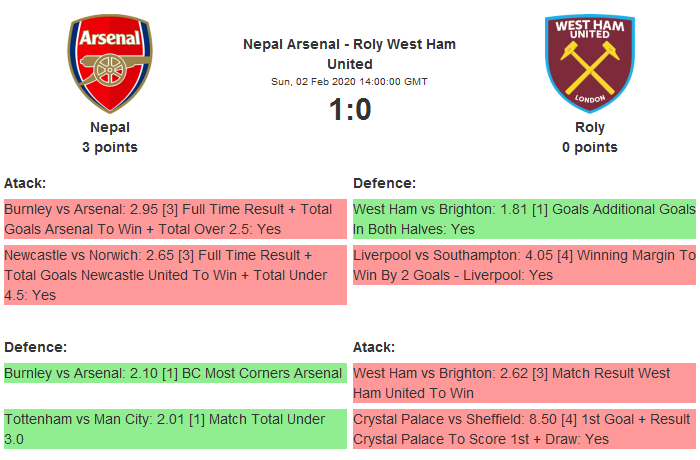Select Liverpool vs Southampton 4.05 bet
The height and width of the screenshot is (460, 700).
[x=523, y=265]
